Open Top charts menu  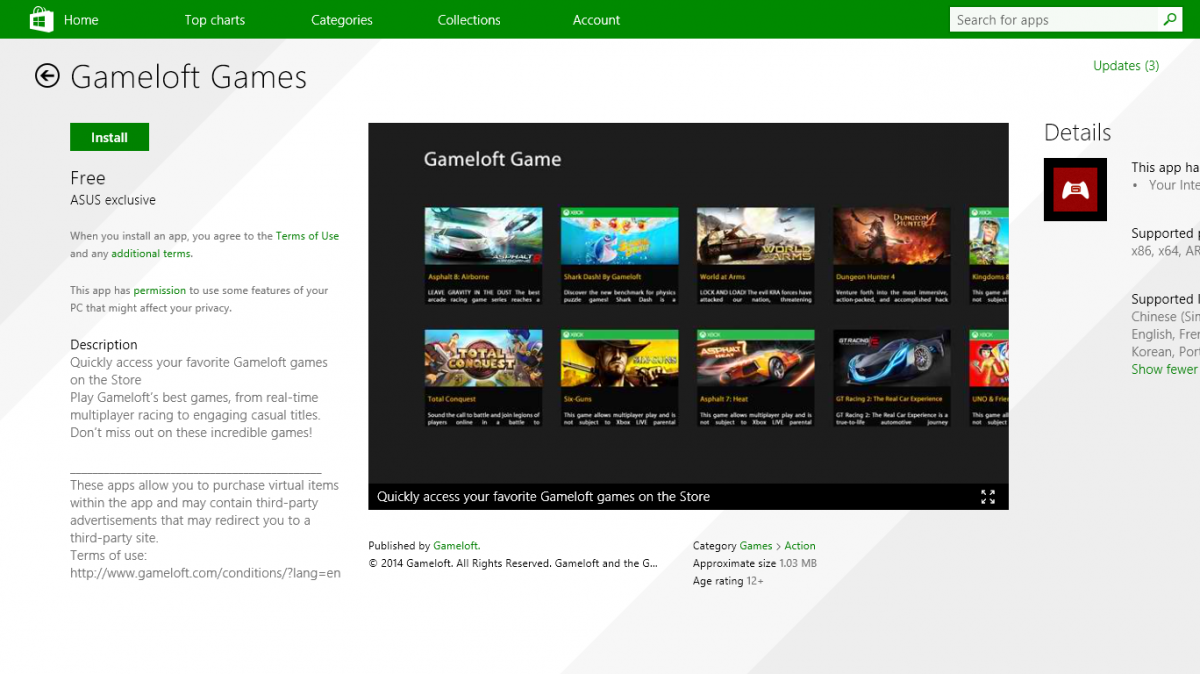point(214,20)
